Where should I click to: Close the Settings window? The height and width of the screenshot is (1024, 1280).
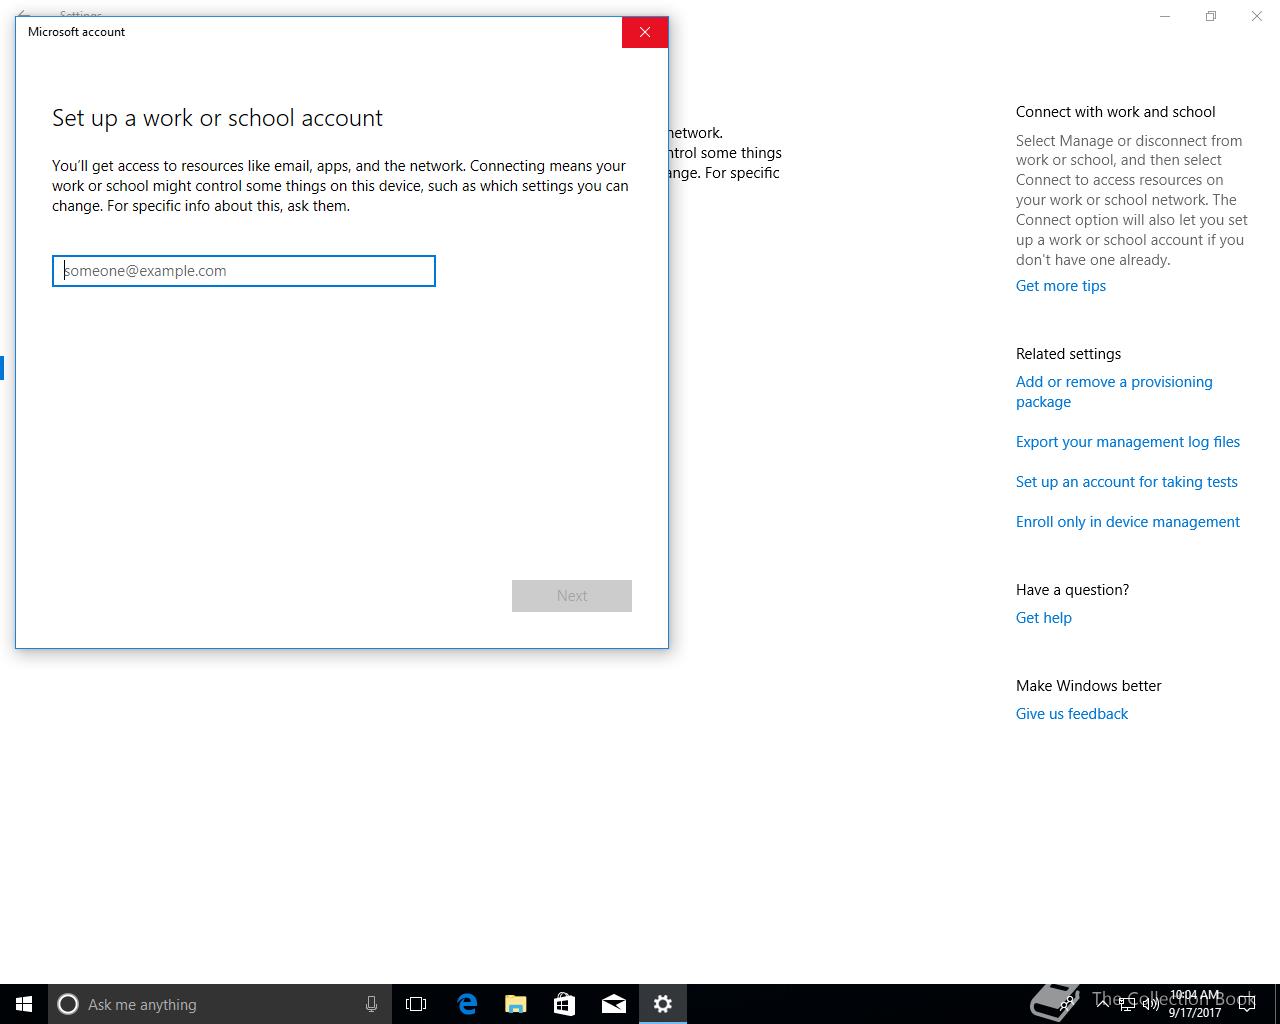point(1257,16)
